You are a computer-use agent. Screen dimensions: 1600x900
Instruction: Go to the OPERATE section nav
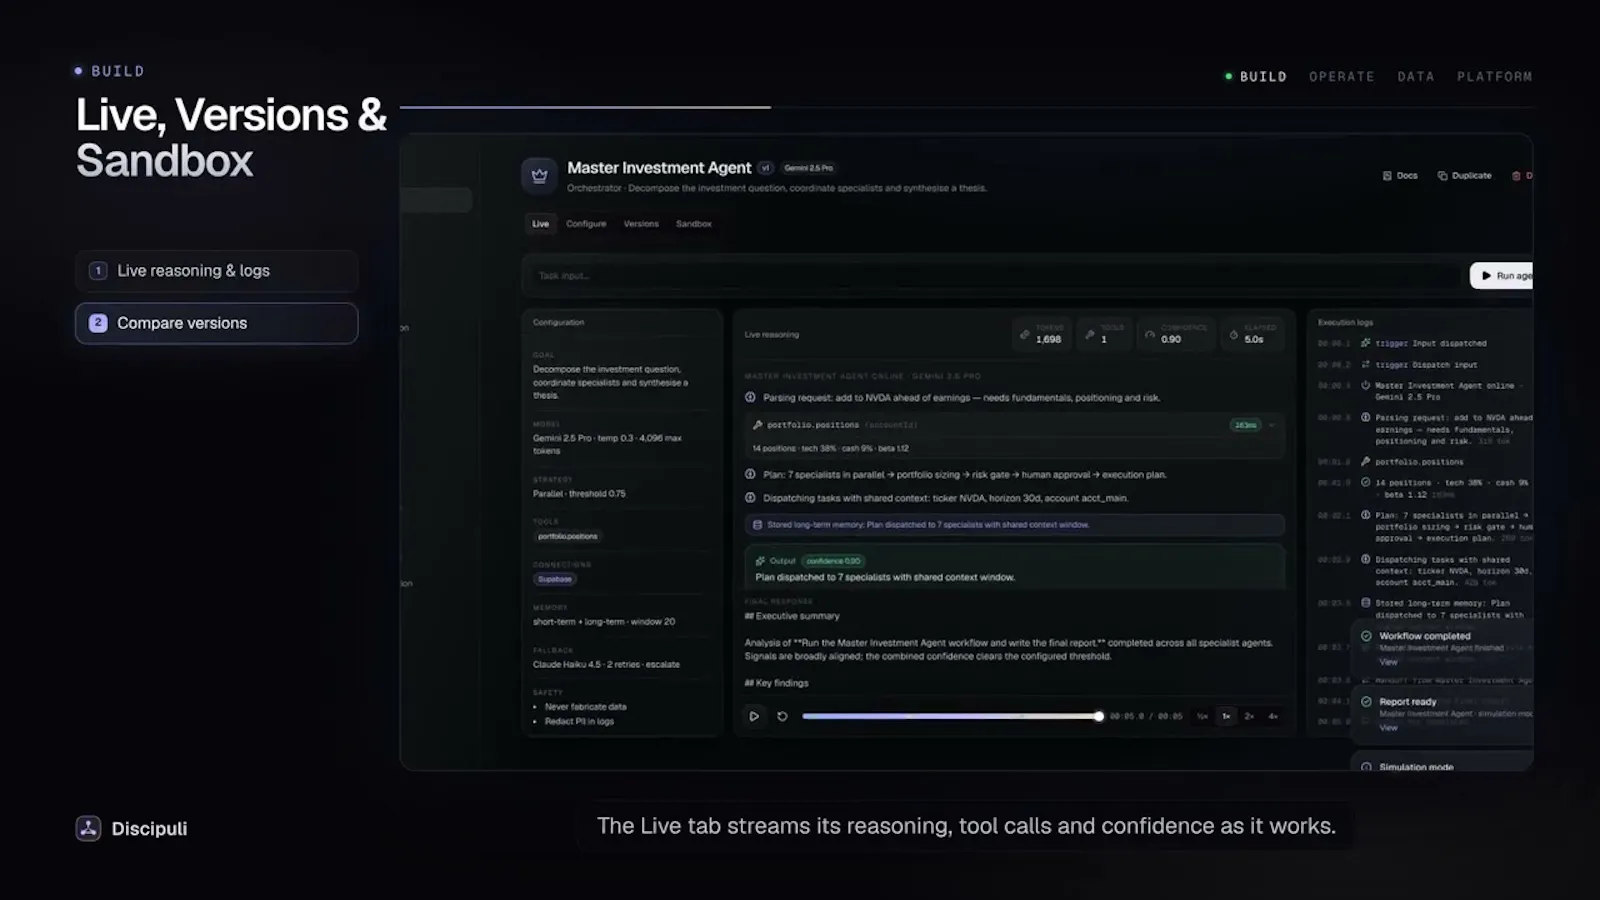coord(1342,76)
